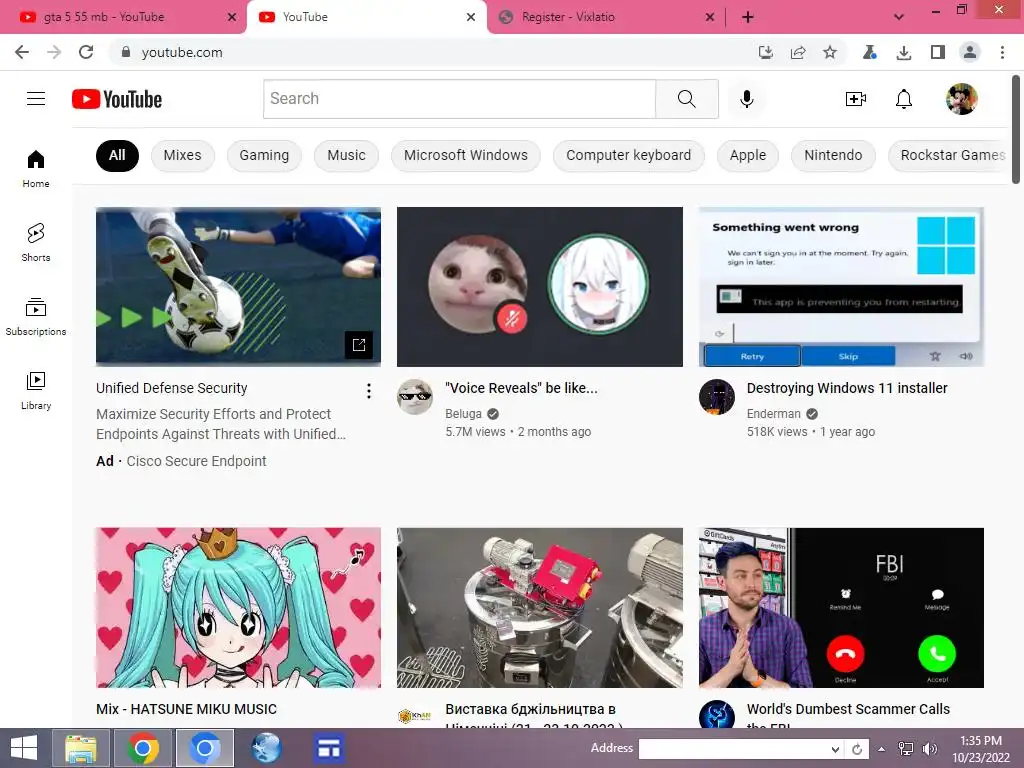Image resolution: width=1024 pixels, height=768 pixels.
Task: Visit the Beluga channel name
Action: tap(463, 414)
